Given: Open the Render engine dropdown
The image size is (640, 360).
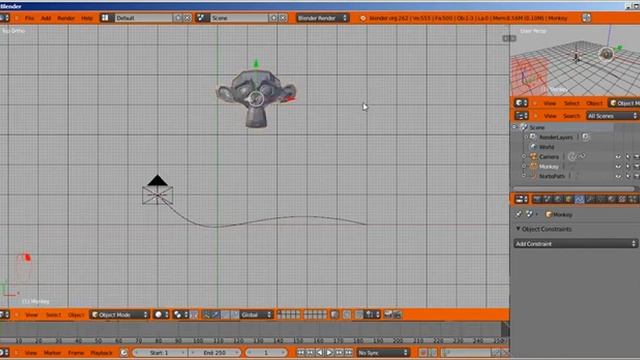Looking at the screenshot, I should pos(322,18).
